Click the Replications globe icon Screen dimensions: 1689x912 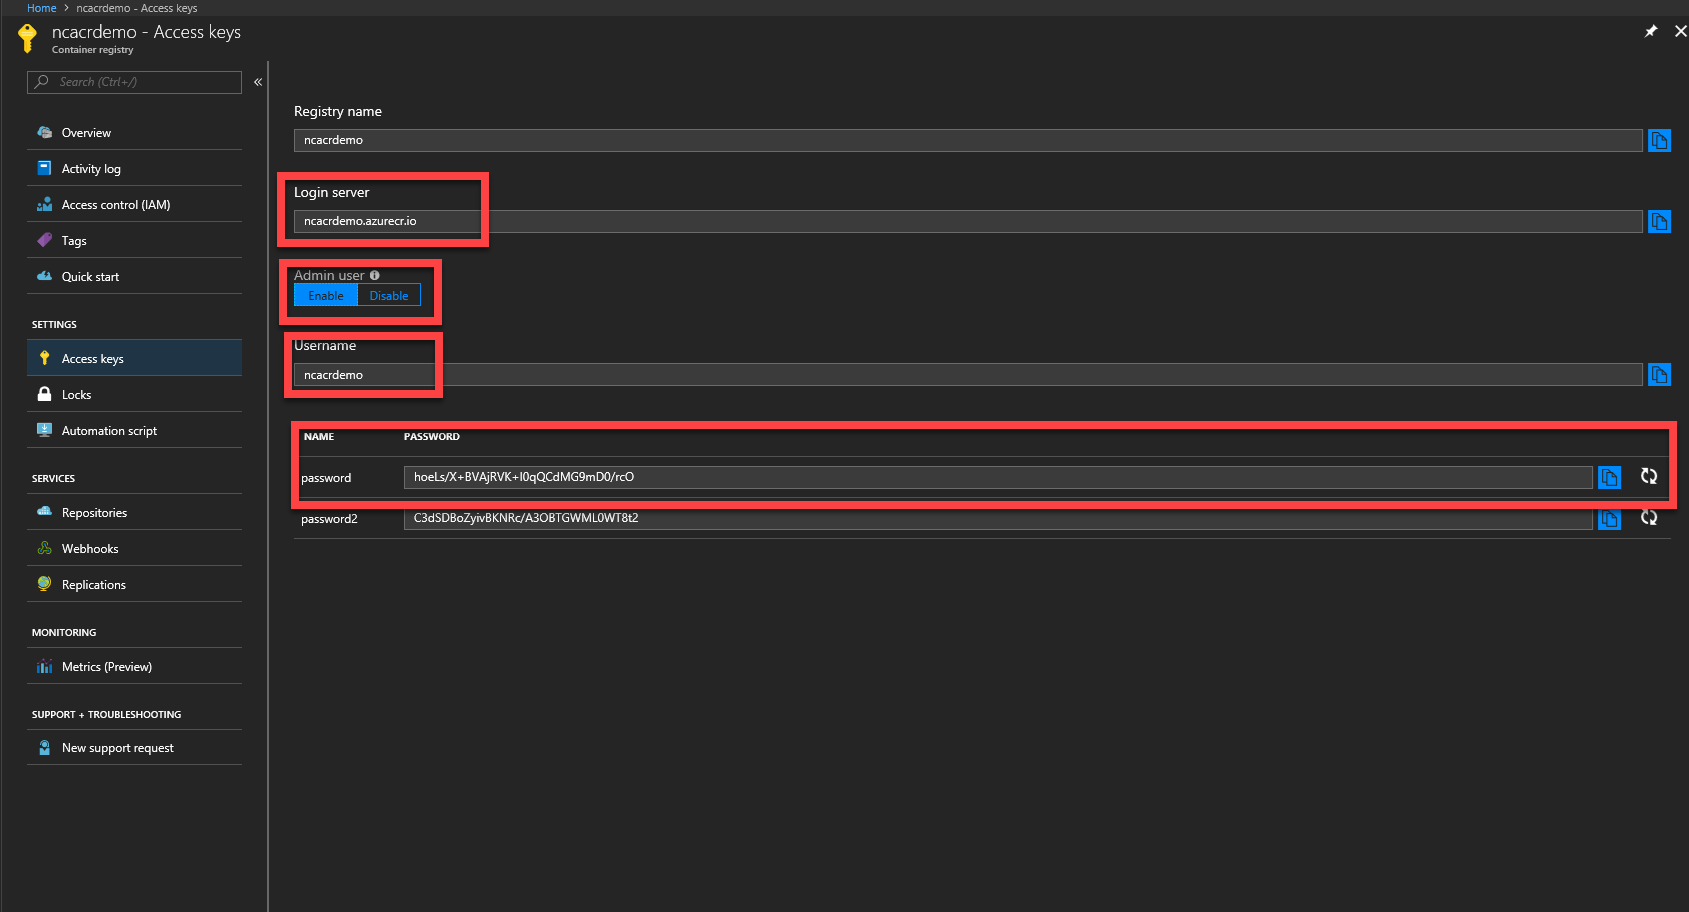click(x=44, y=584)
